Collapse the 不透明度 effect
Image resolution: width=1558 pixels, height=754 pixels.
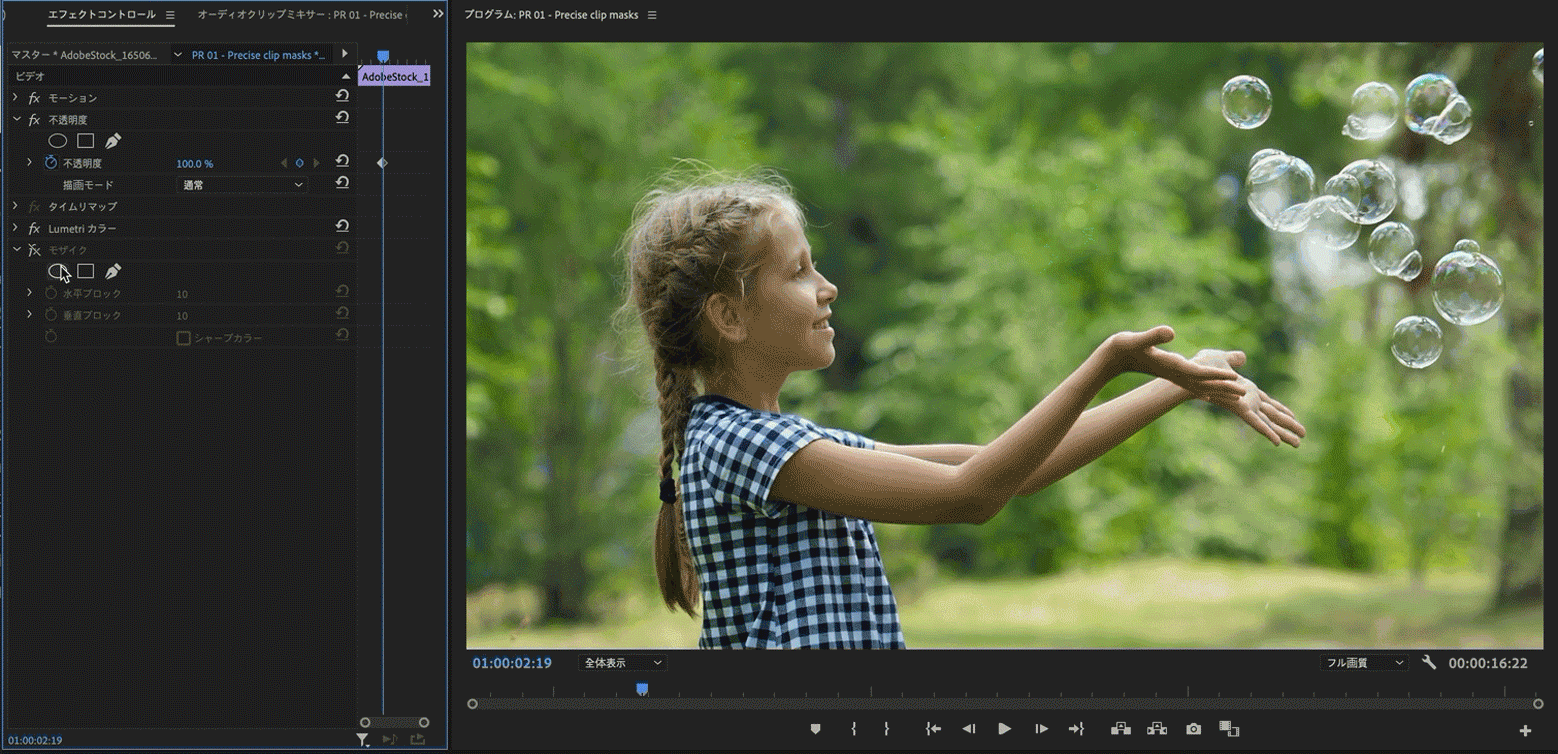(16, 119)
